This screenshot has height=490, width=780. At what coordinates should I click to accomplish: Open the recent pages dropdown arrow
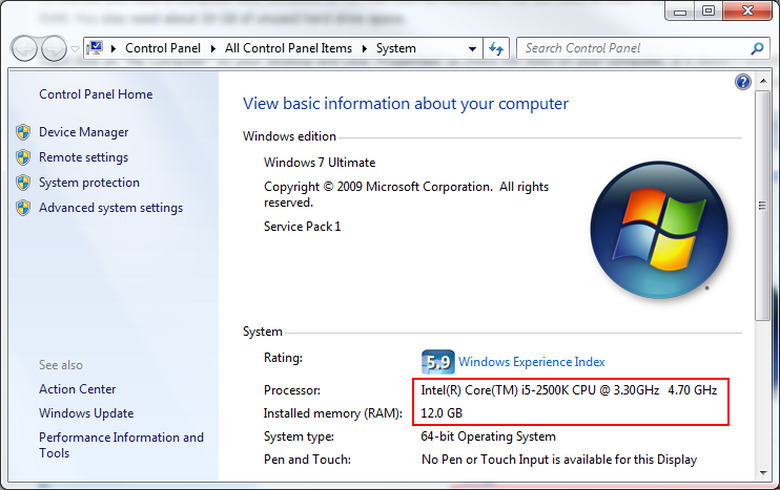pyautogui.click(x=75, y=48)
